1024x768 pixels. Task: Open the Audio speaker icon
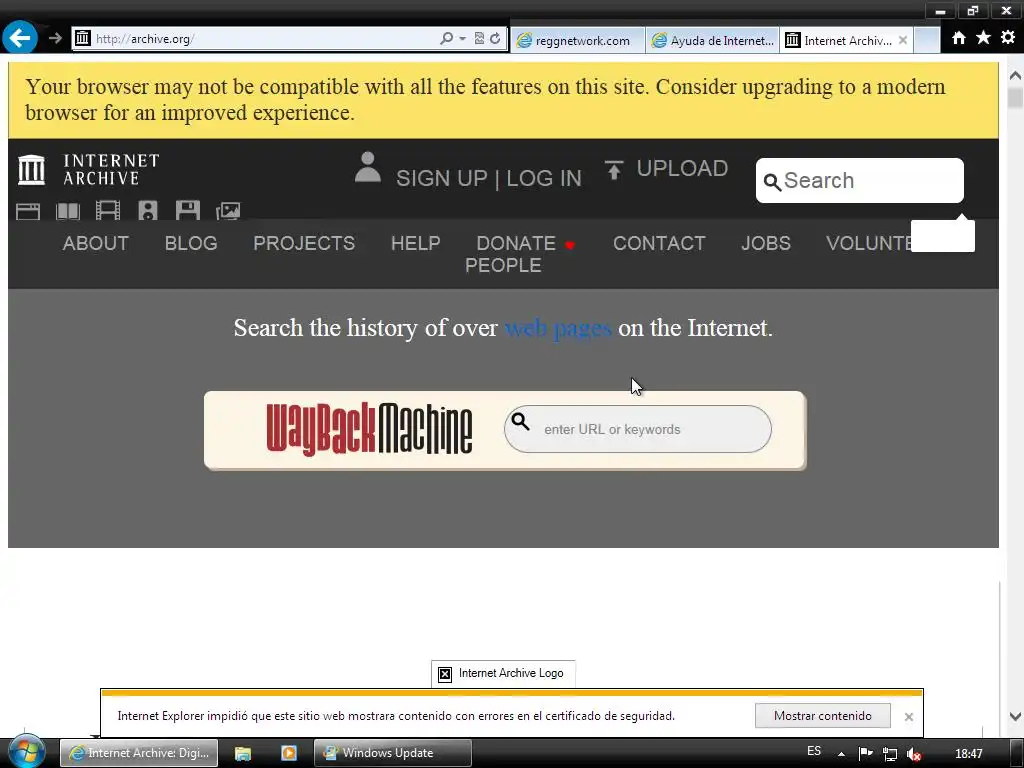pos(148,210)
